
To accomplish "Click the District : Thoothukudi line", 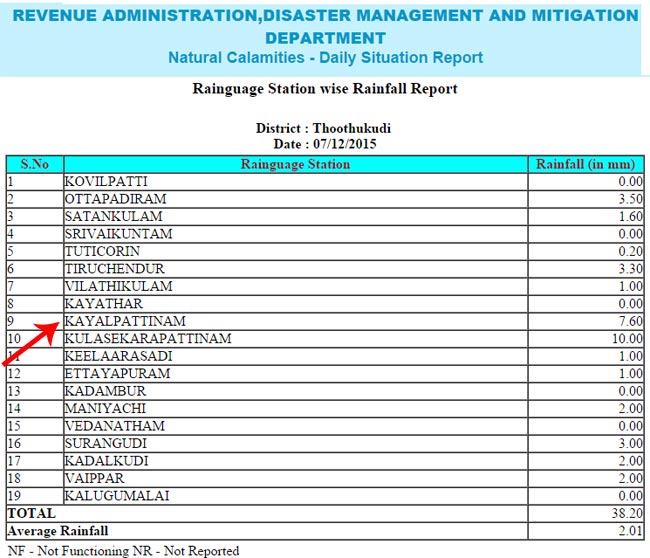I will pyautogui.click(x=323, y=128).
